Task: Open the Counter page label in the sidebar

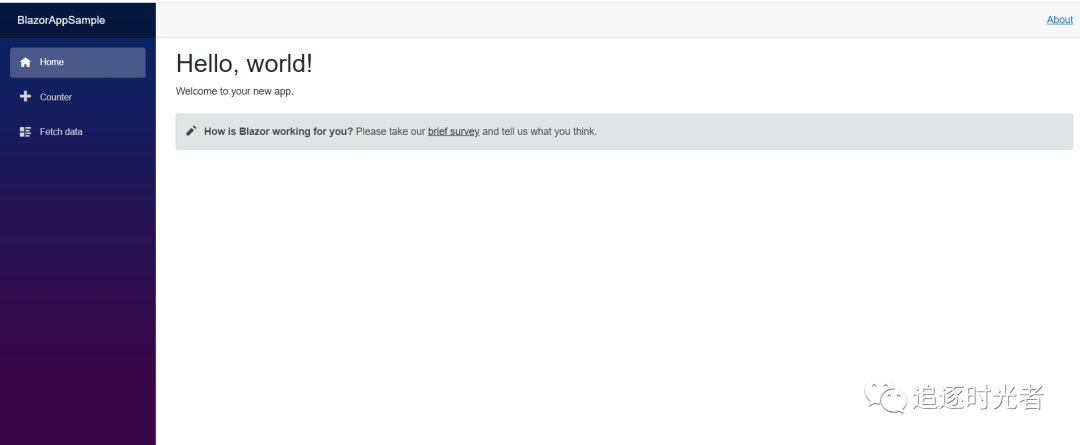Action: (x=56, y=97)
